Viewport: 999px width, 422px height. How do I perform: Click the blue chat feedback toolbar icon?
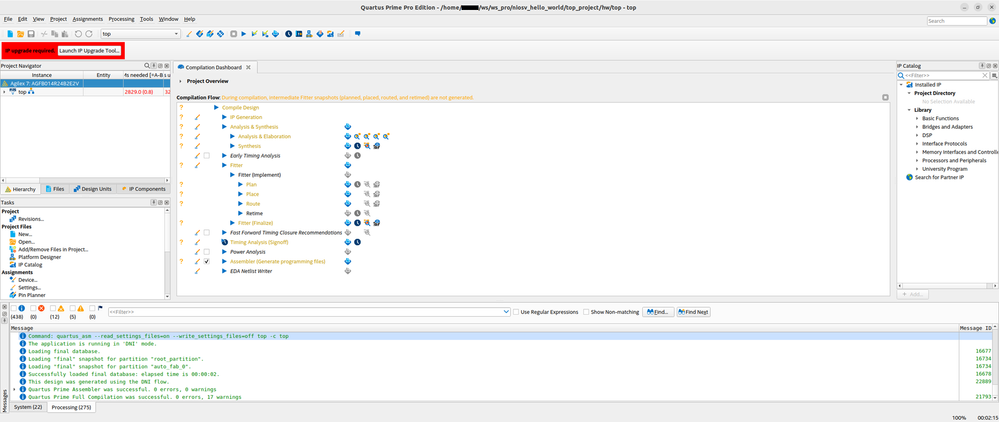(x=357, y=34)
